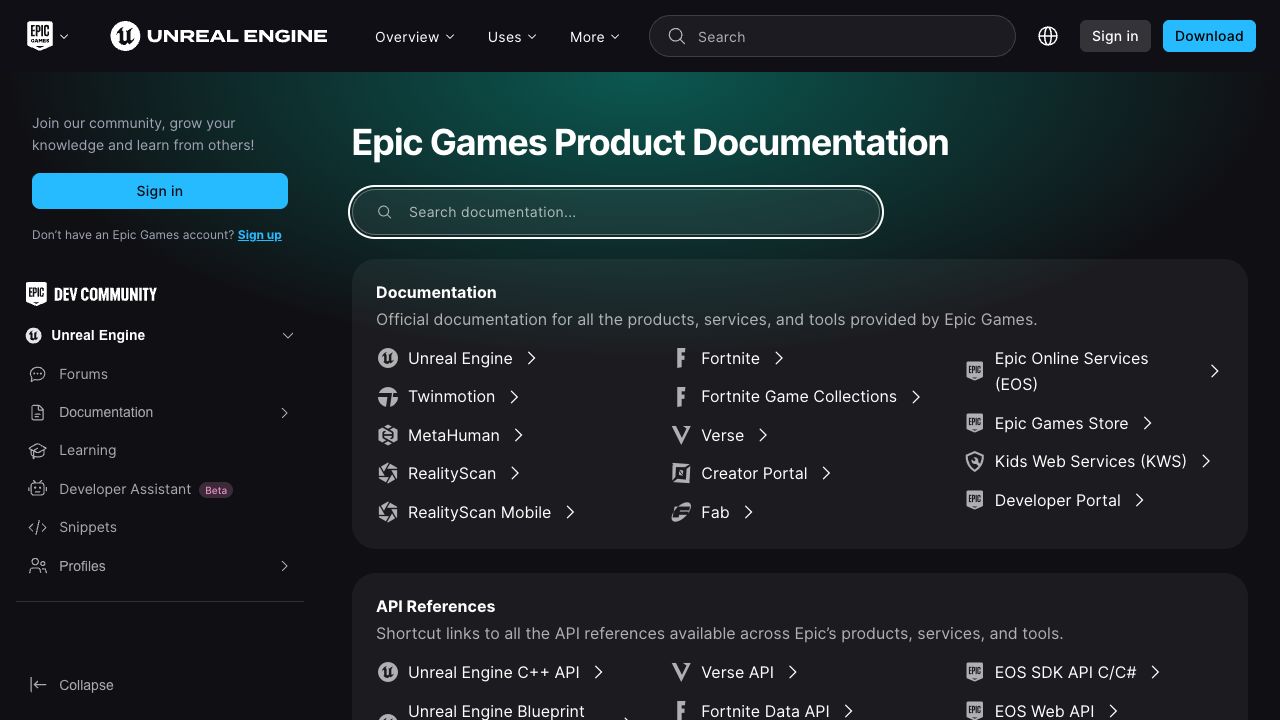This screenshot has height=720, width=1280.
Task: Click the Collapse label in sidebar
Action: tap(86, 685)
